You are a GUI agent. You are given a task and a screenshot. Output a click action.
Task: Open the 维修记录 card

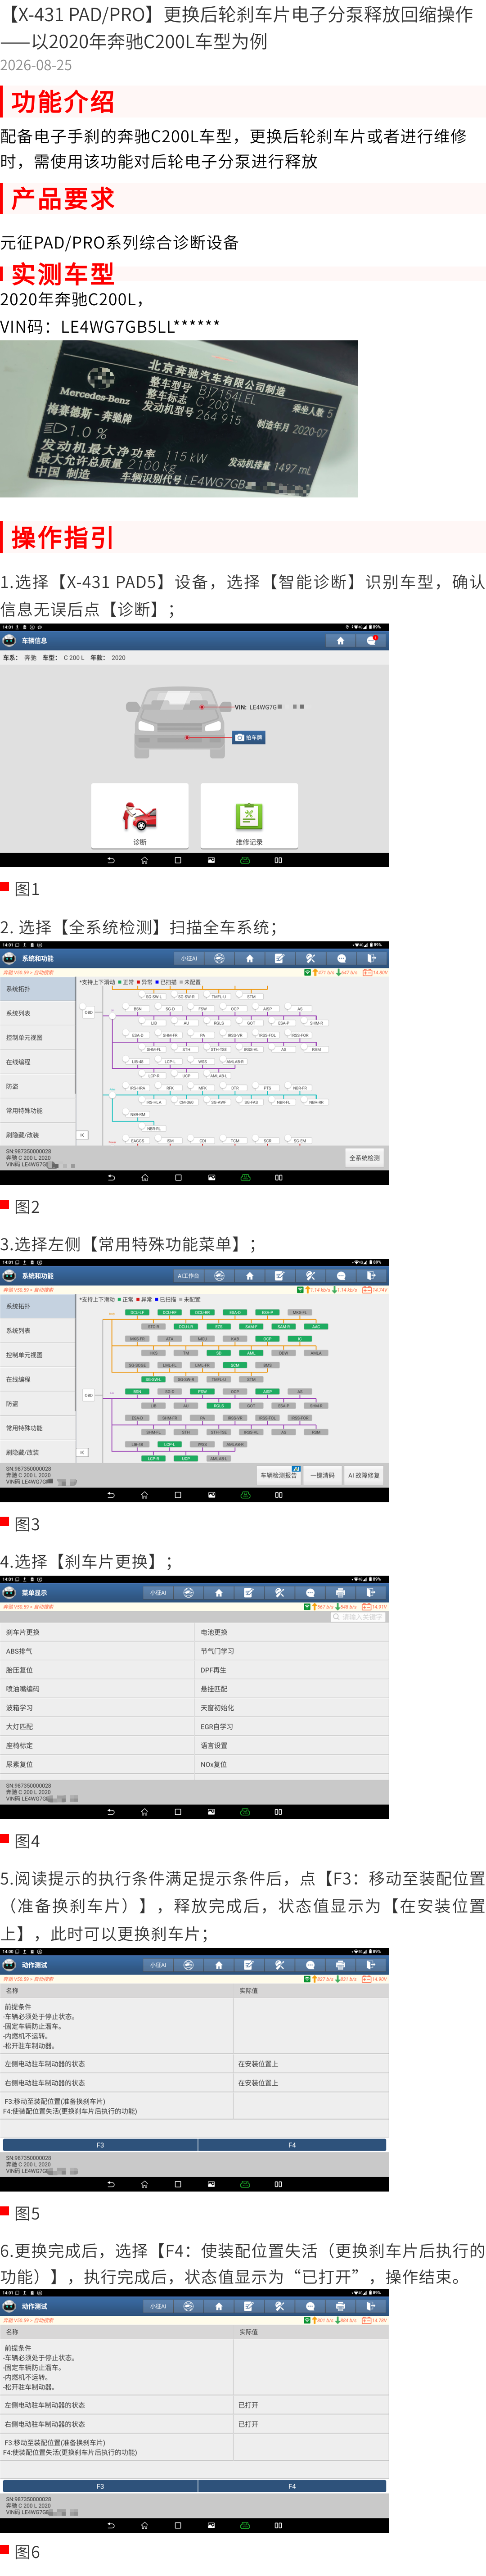tap(249, 816)
